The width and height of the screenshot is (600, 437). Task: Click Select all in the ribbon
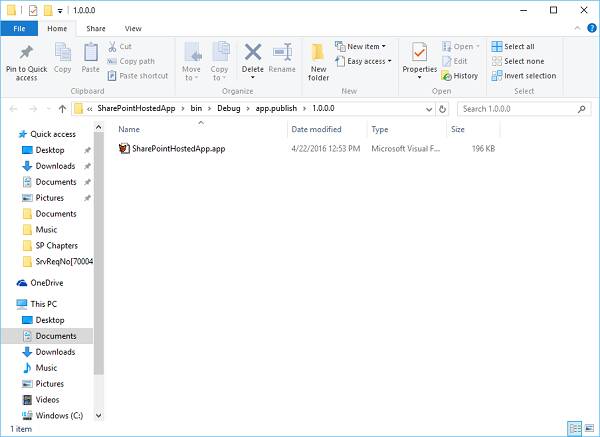point(513,47)
